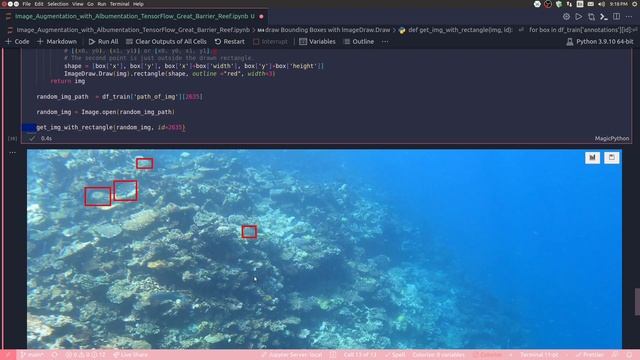This screenshot has height=360, width=640.
Task: Open the system power menu icon
Action: (636, 4)
